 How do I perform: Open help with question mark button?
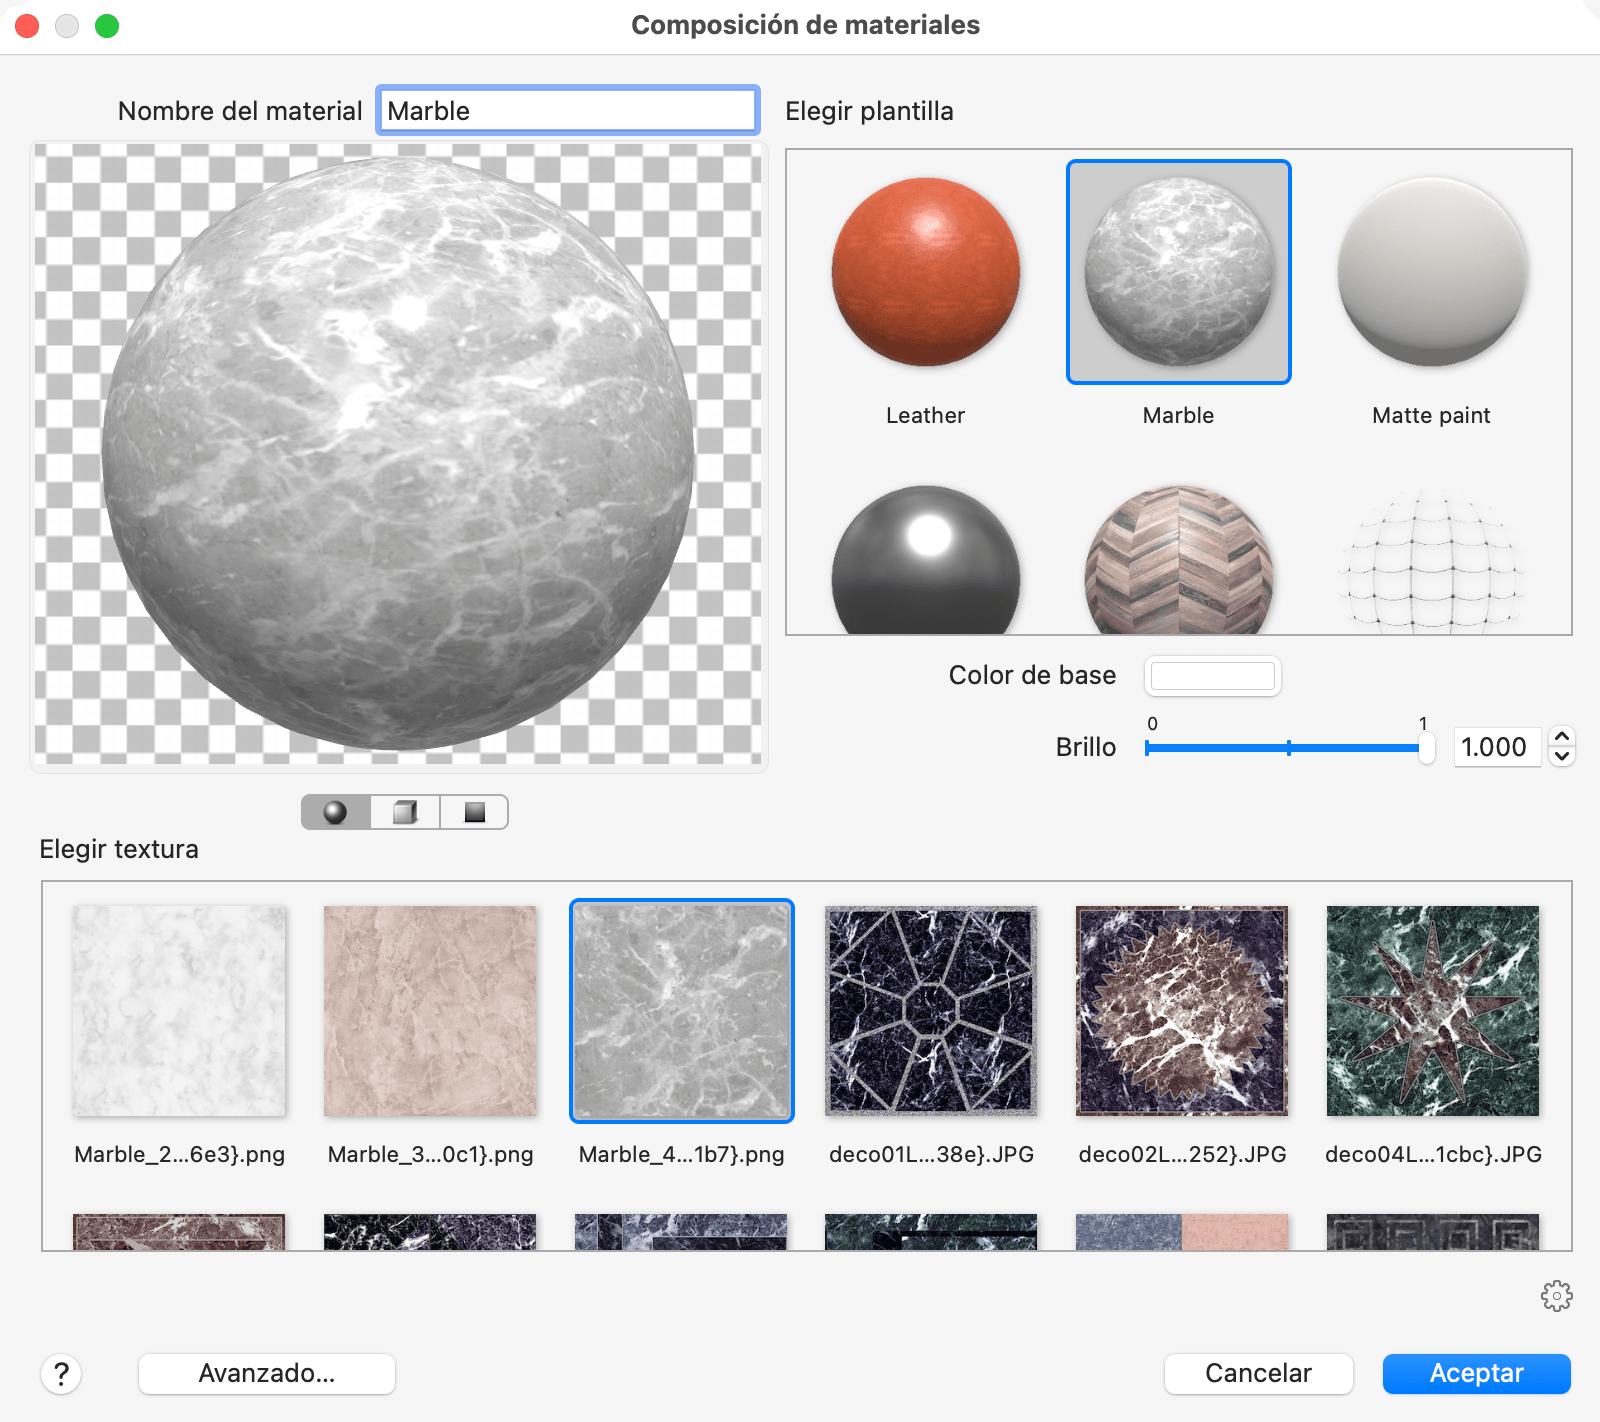point(61,1374)
